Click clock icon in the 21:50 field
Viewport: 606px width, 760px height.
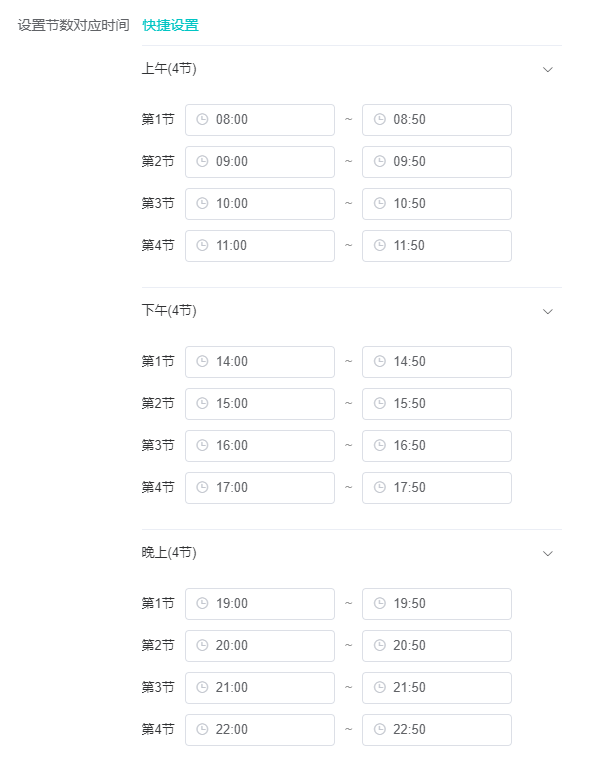[380, 687]
